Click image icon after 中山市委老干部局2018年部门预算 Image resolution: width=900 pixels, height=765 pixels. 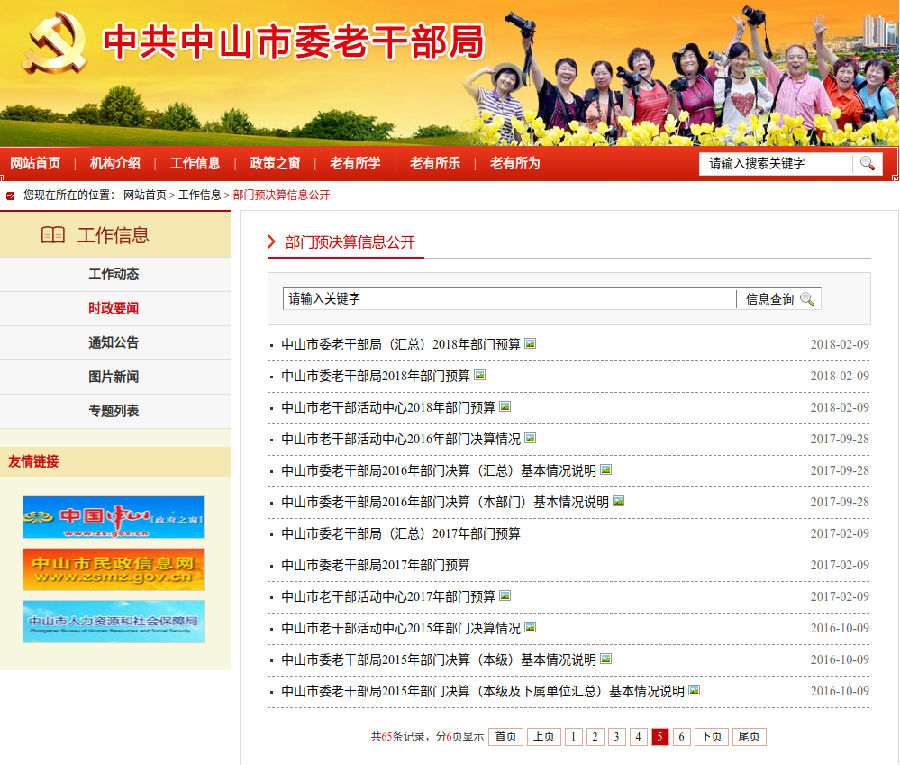(x=480, y=375)
